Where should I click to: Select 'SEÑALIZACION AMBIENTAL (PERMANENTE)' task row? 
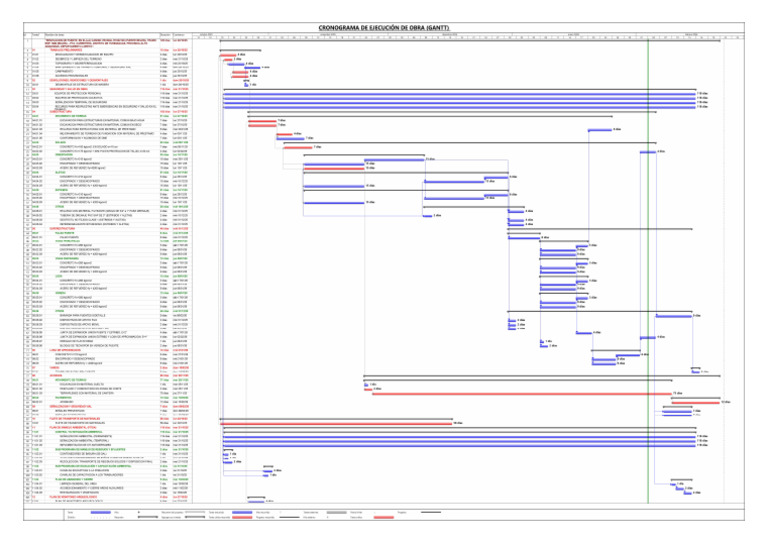click(x=108, y=436)
